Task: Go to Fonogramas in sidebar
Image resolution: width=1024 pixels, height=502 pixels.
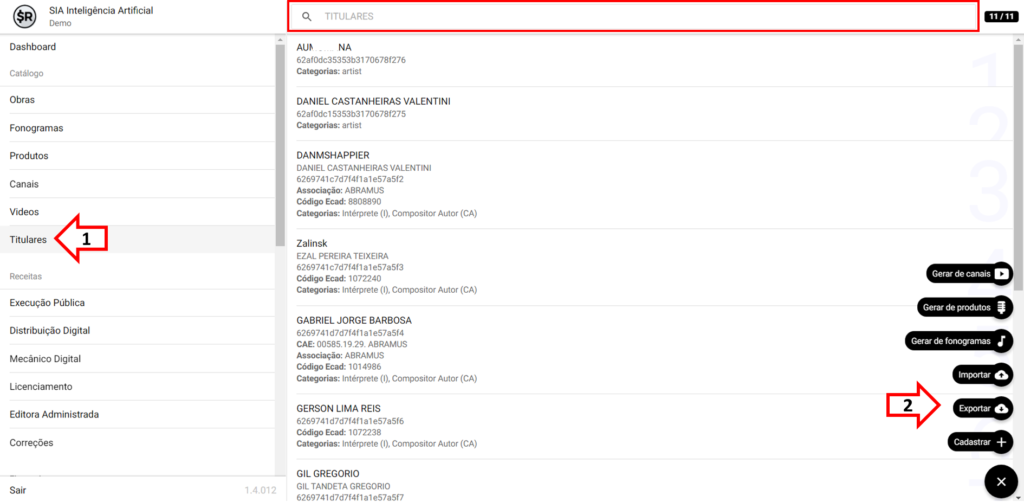Action: tap(36, 128)
